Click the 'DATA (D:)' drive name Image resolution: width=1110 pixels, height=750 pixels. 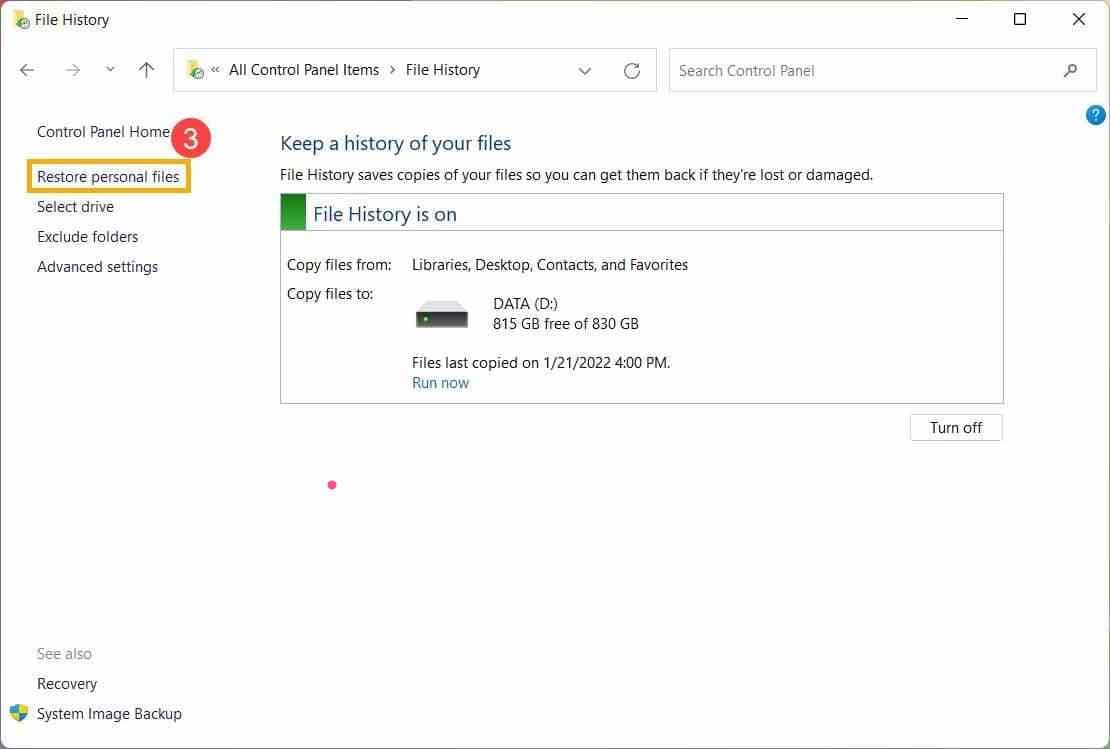(525, 304)
